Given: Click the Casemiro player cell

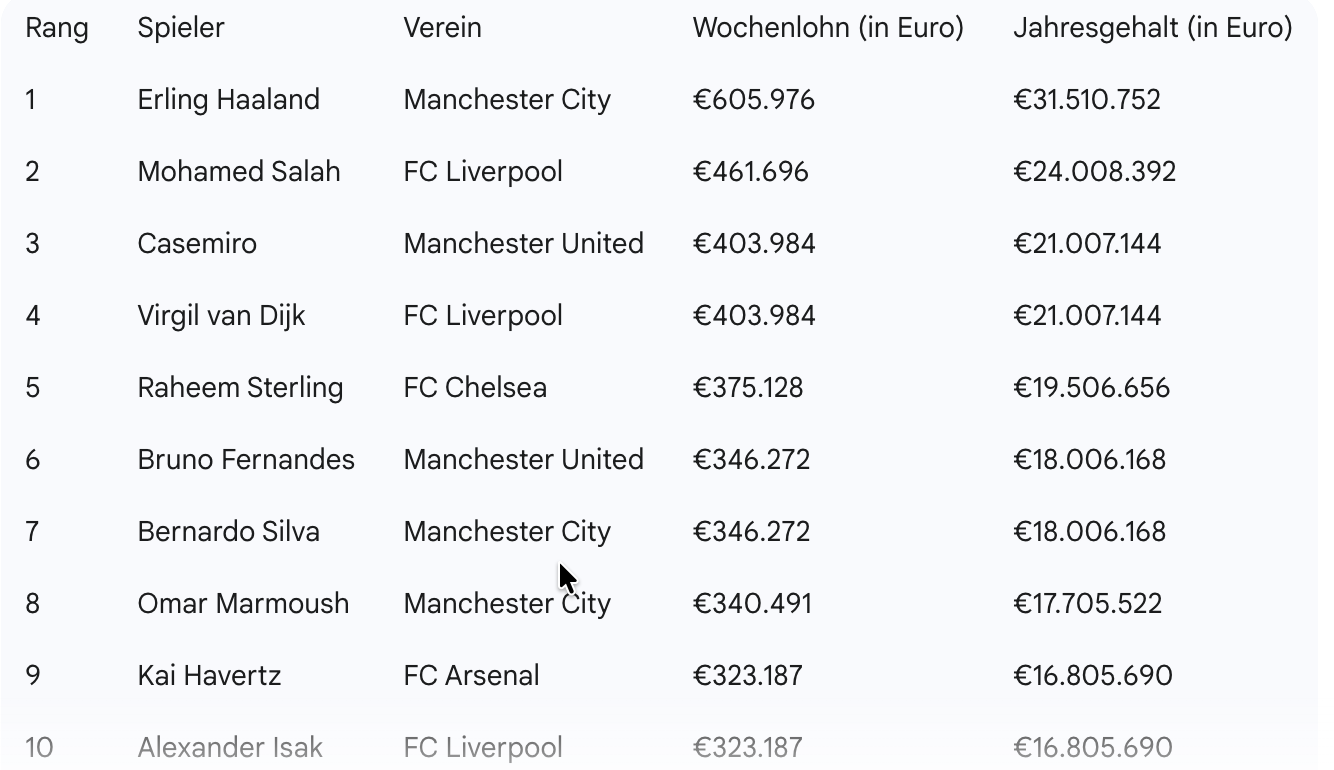Looking at the screenshot, I should coord(197,244).
